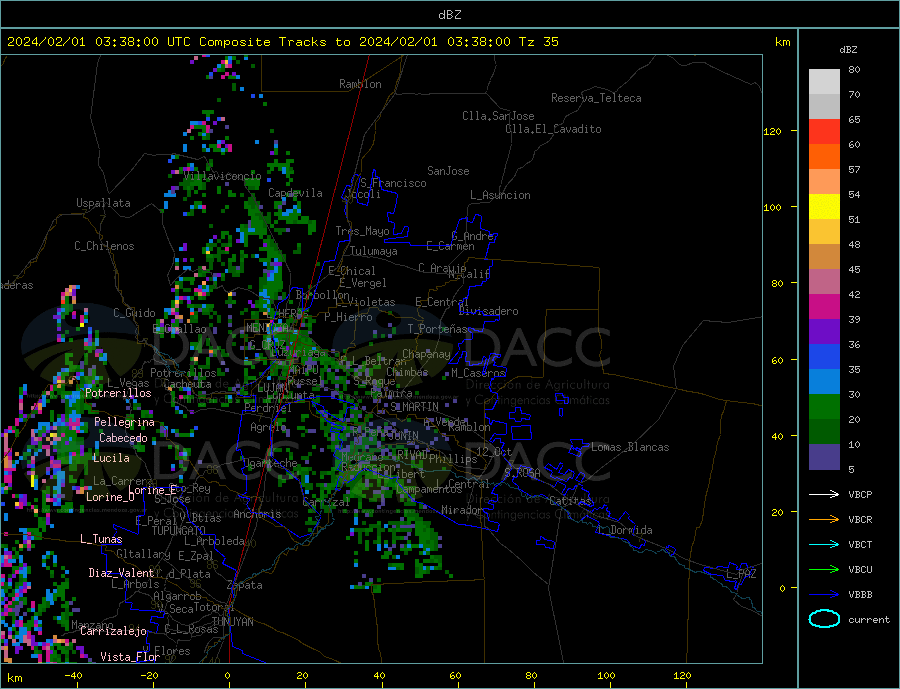
Task: Click the orange VBCR arrow in legend
Action: [x=824, y=520]
